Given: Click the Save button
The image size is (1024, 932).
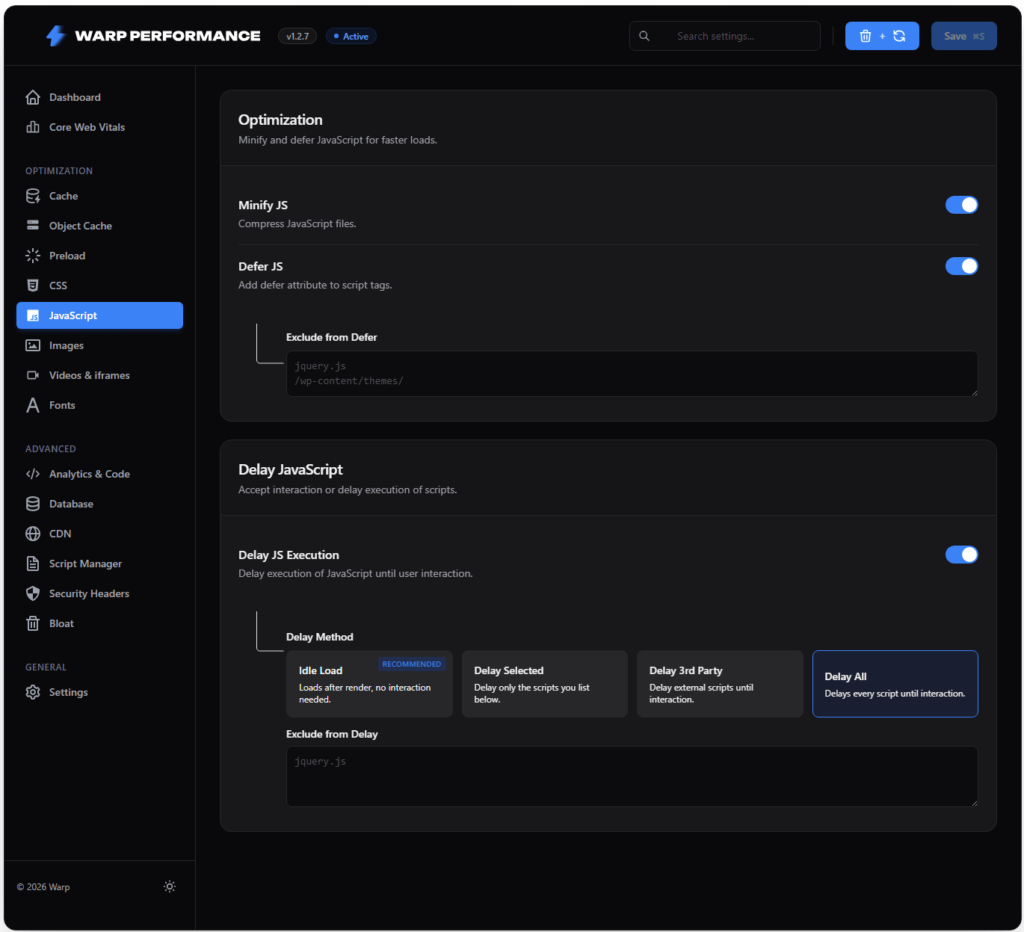Looking at the screenshot, I should pyautogui.click(x=963, y=36).
